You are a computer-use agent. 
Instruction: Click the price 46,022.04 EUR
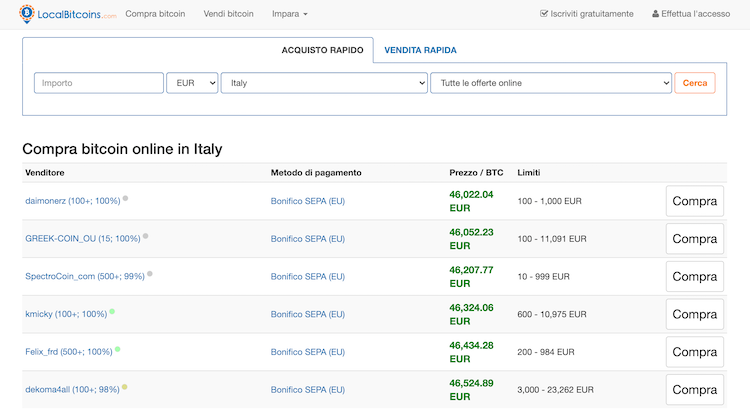click(471, 201)
